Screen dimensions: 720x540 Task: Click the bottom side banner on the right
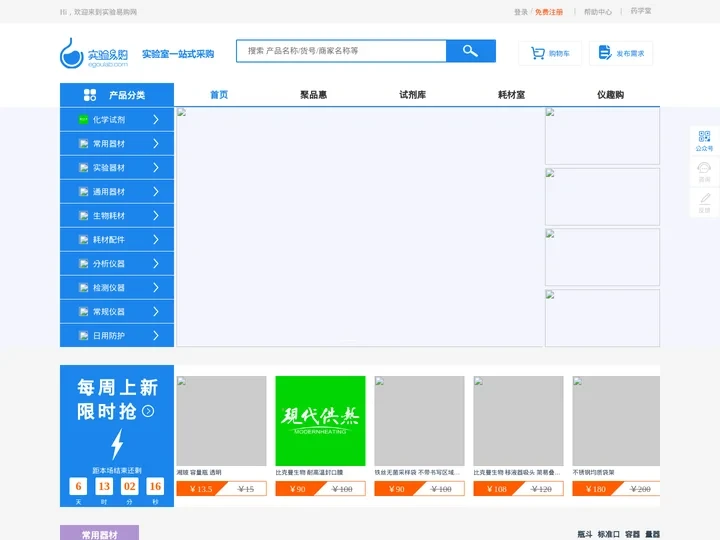(602, 318)
